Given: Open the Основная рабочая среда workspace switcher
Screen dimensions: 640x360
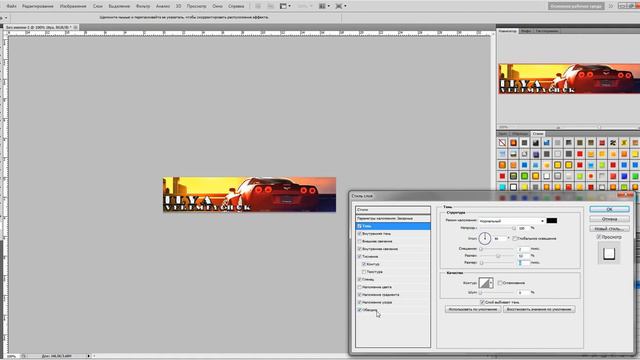Looking at the screenshot, I should (576, 6).
